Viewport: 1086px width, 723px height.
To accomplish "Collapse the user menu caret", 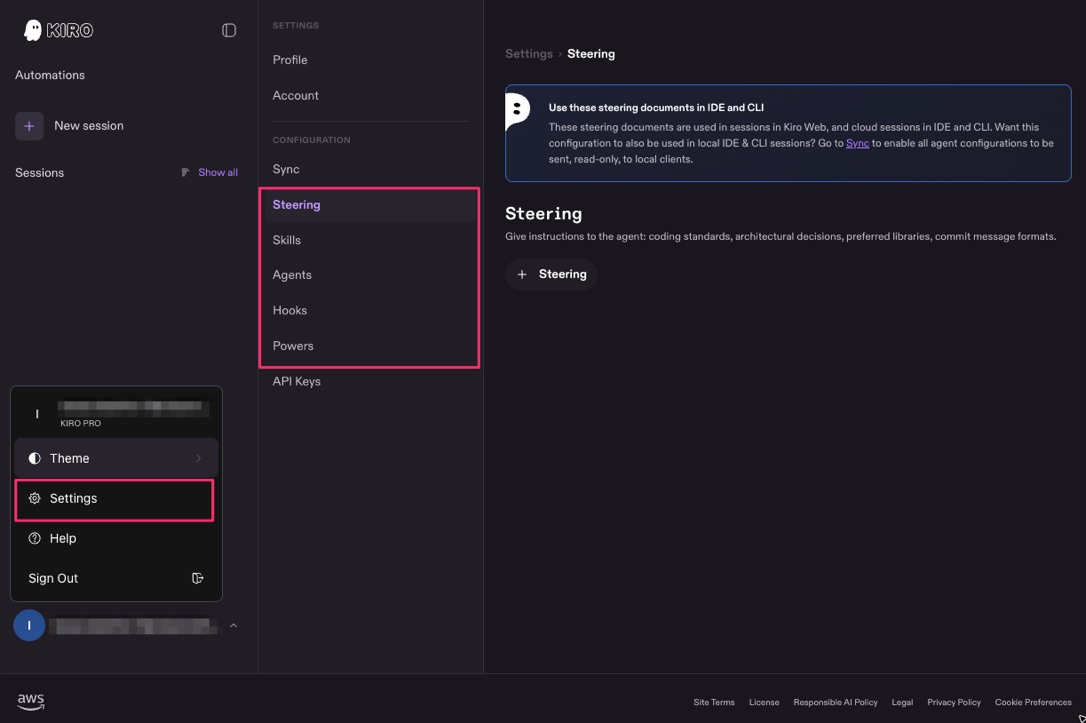I will 233,625.
